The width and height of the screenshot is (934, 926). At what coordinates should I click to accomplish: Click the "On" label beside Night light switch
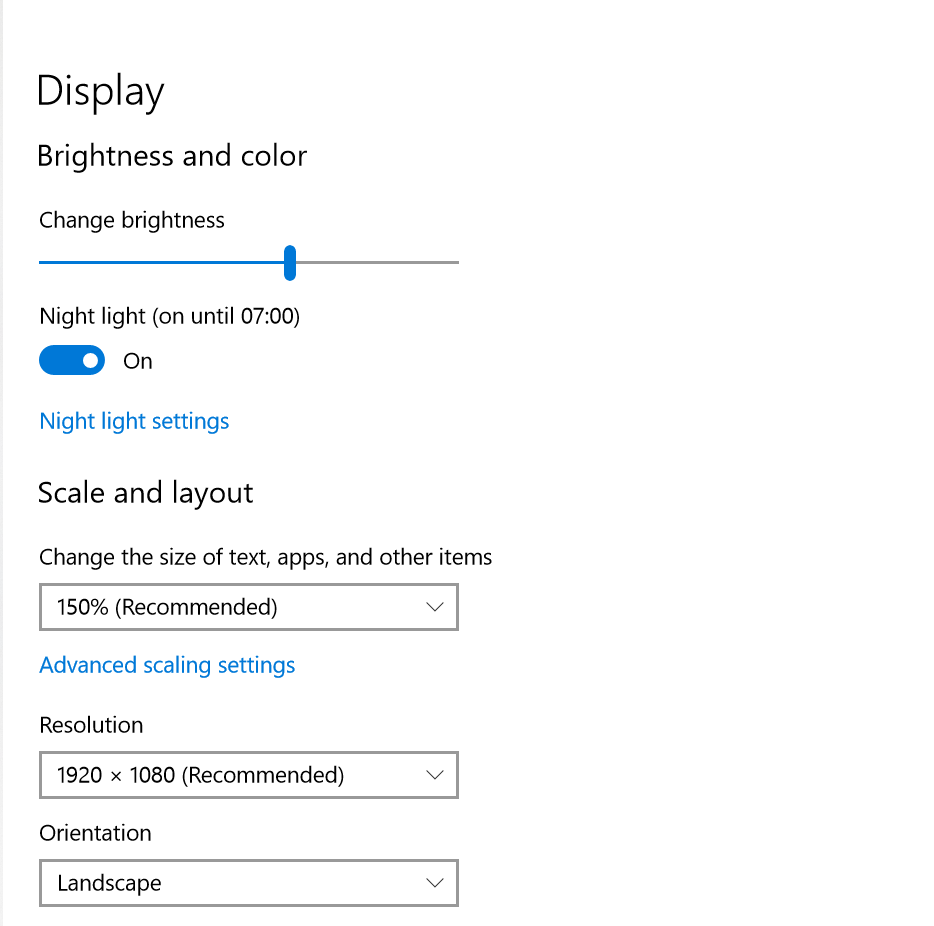tap(138, 361)
